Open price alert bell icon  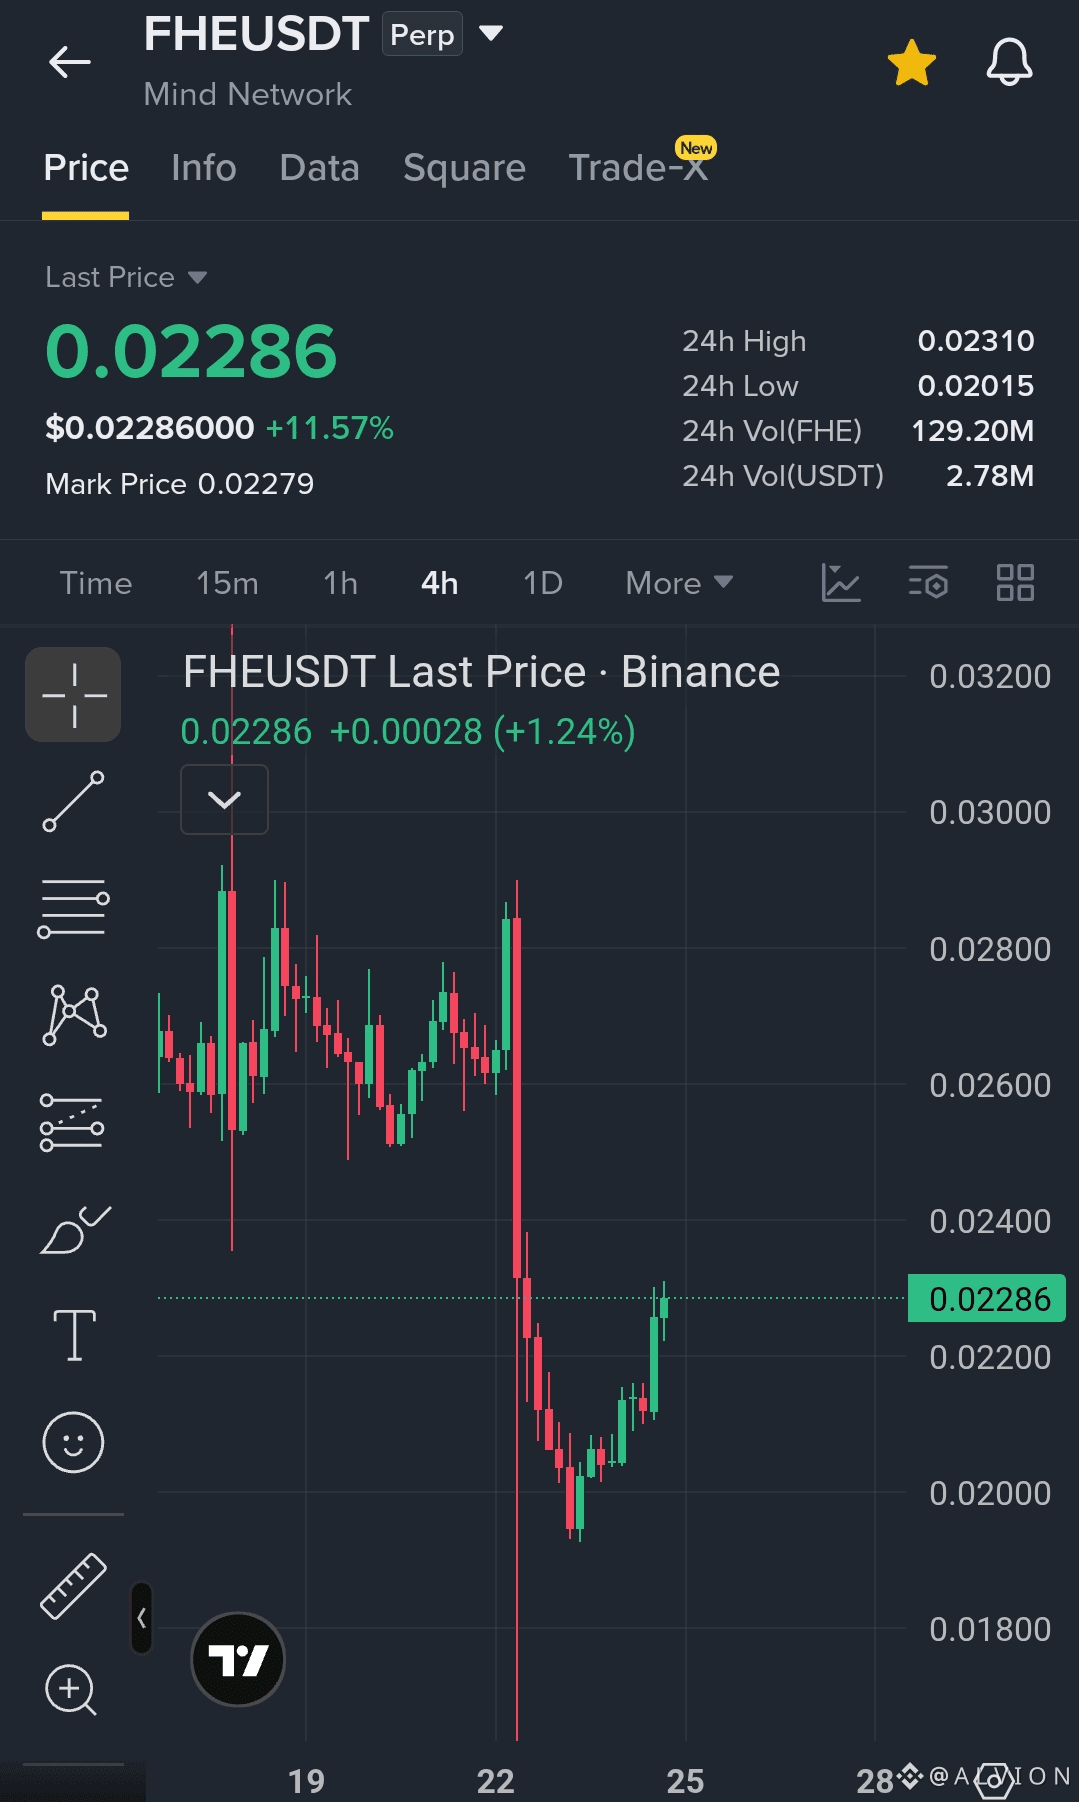click(1009, 62)
